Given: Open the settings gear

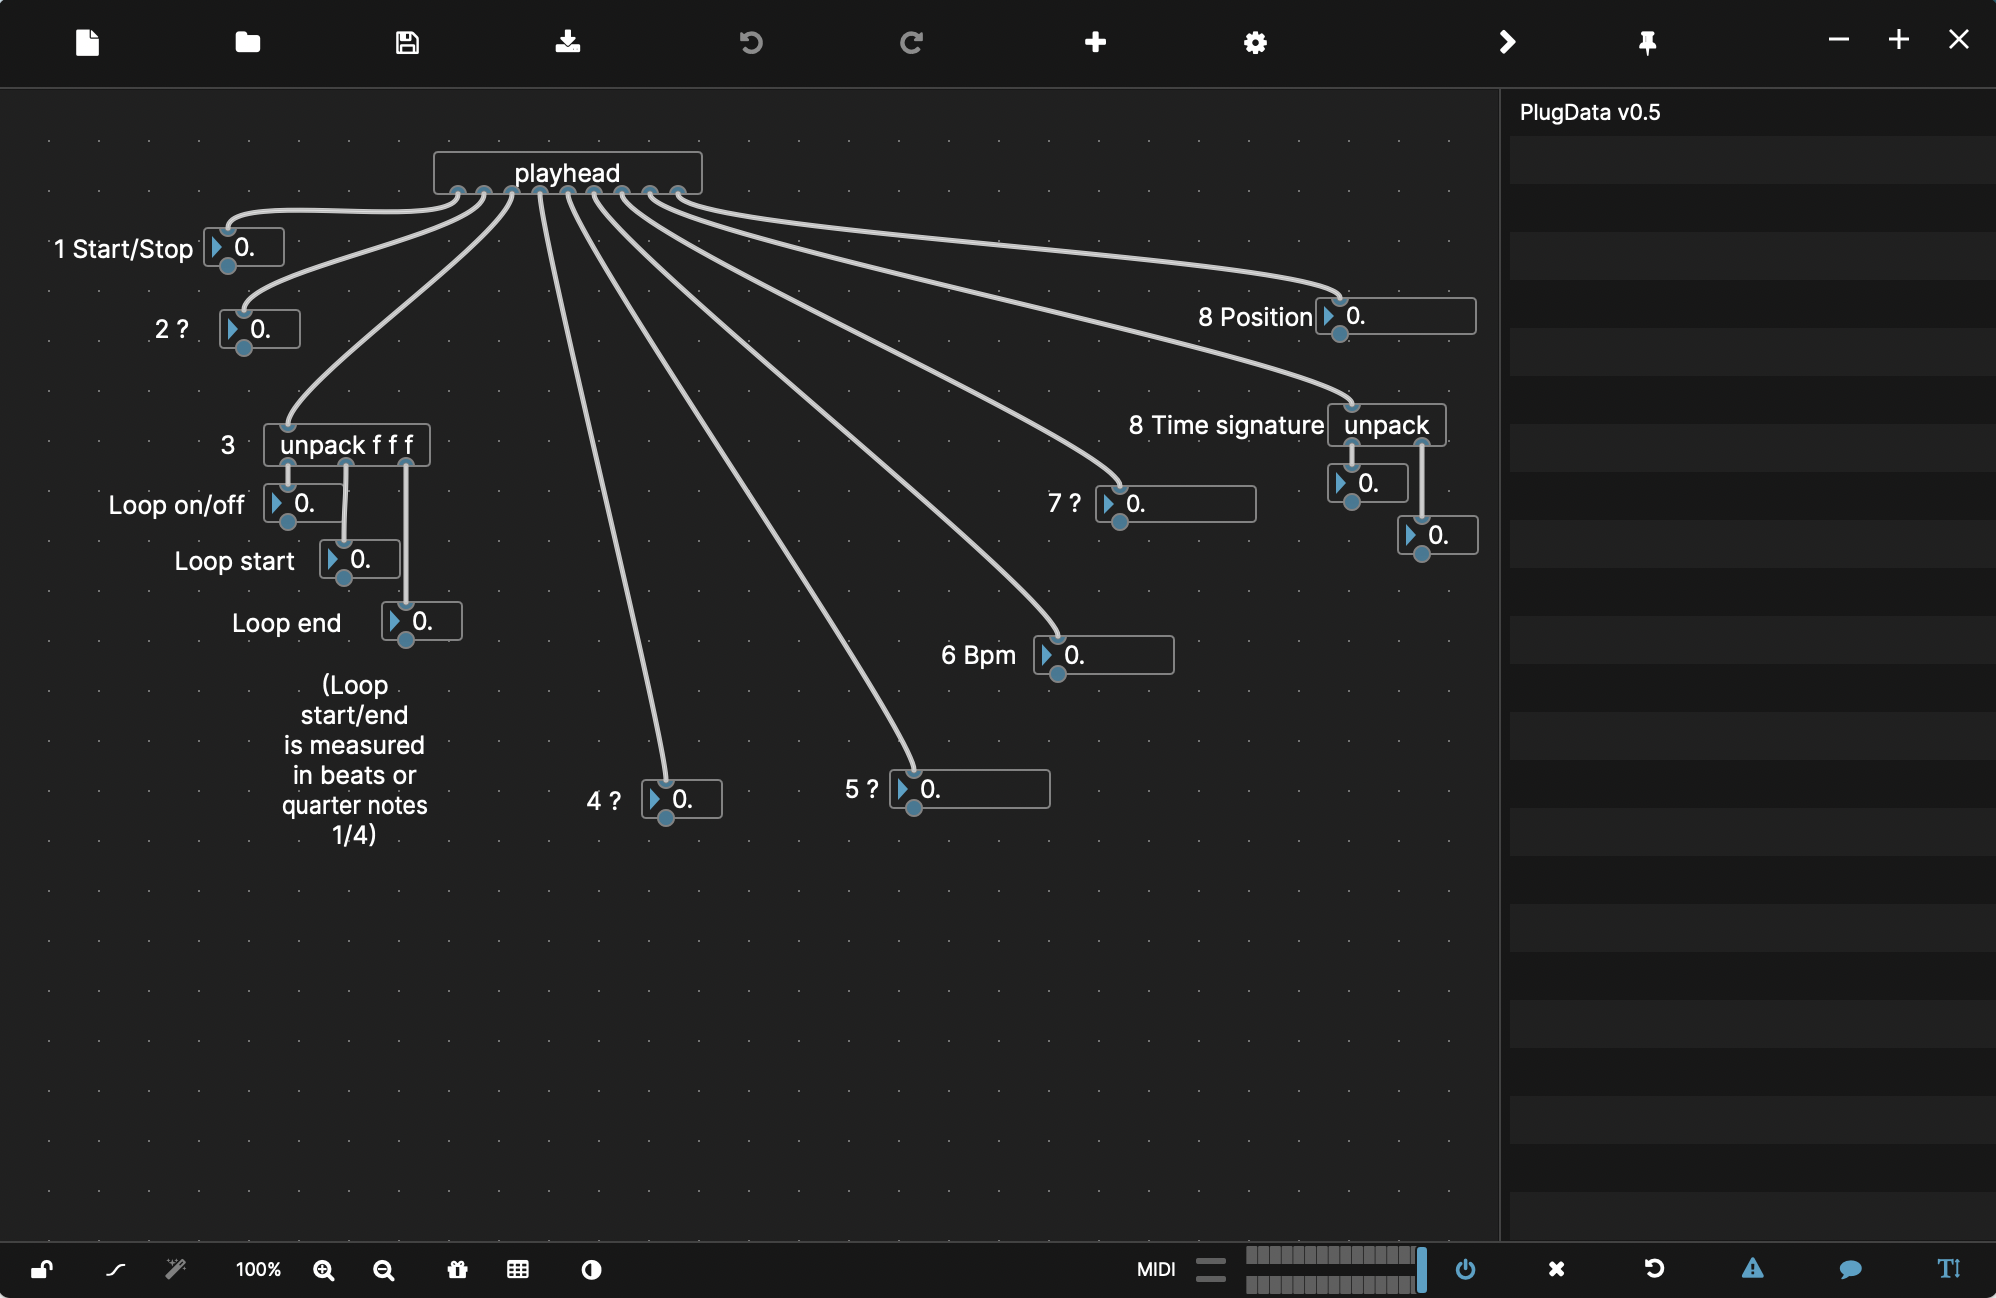Looking at the screenshot, I should coord(1255,42).
